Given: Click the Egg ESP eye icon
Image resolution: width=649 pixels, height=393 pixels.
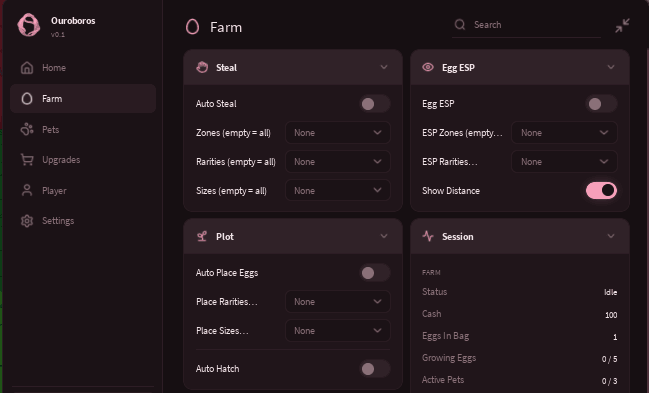Looking at the screenshot, I should (428, 67).
